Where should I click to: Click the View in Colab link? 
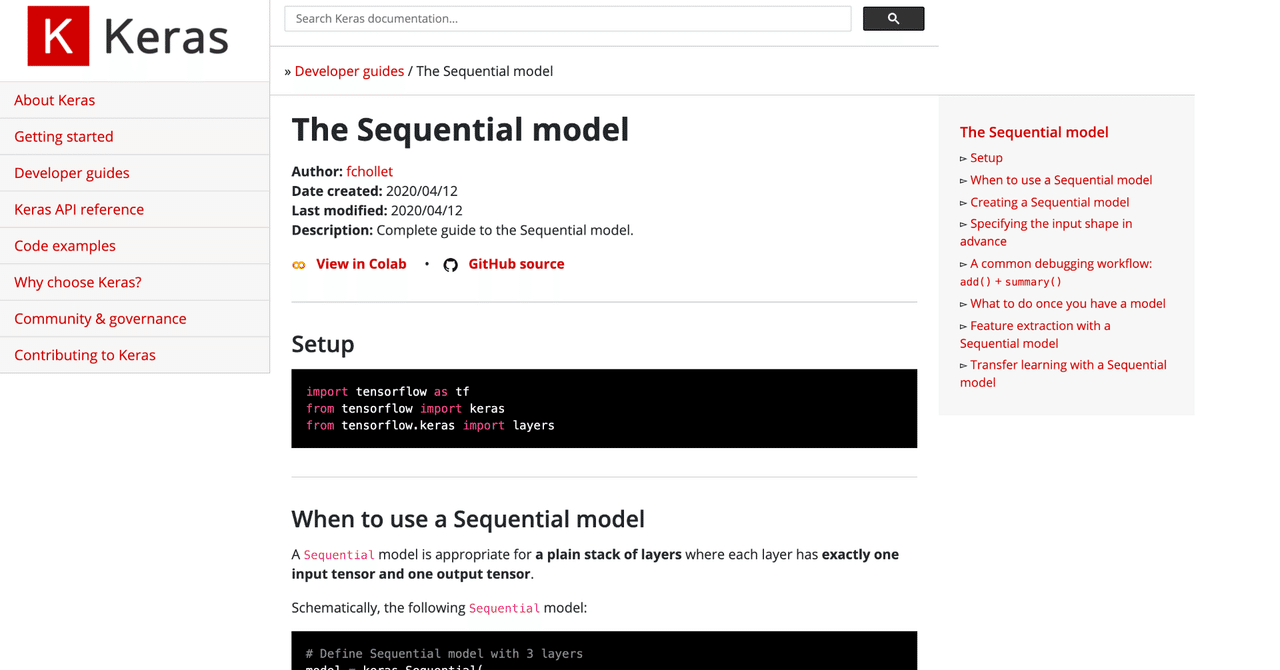[361, 264]
